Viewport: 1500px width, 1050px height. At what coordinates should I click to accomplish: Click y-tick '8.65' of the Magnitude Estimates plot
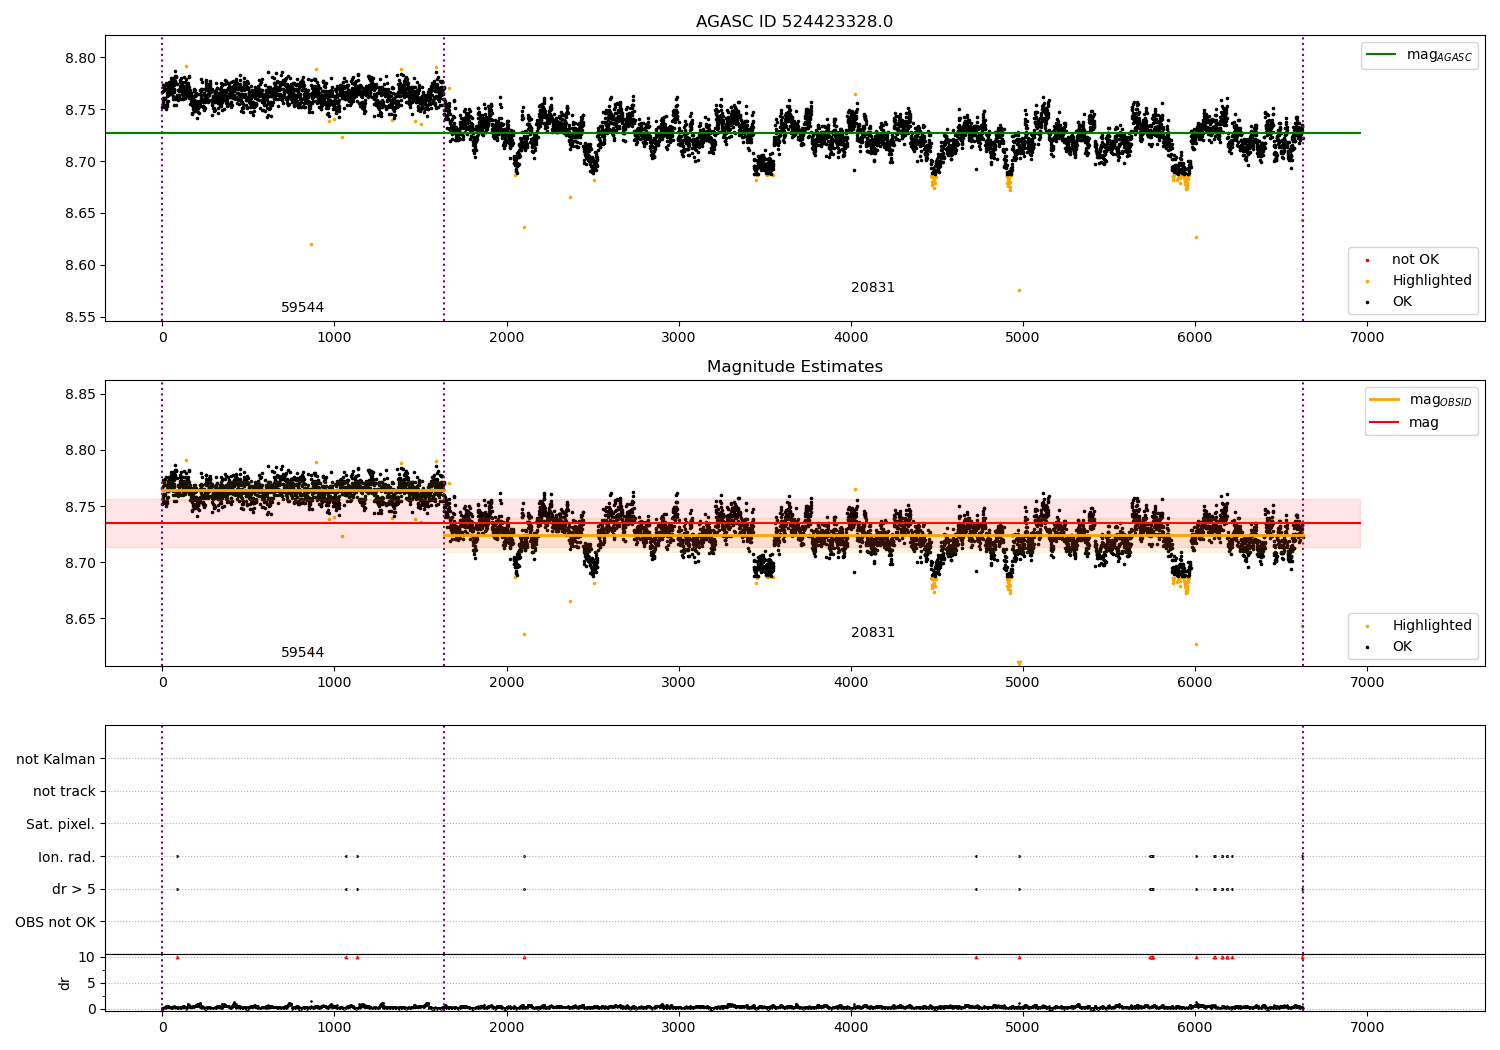(x=81, y=620)
